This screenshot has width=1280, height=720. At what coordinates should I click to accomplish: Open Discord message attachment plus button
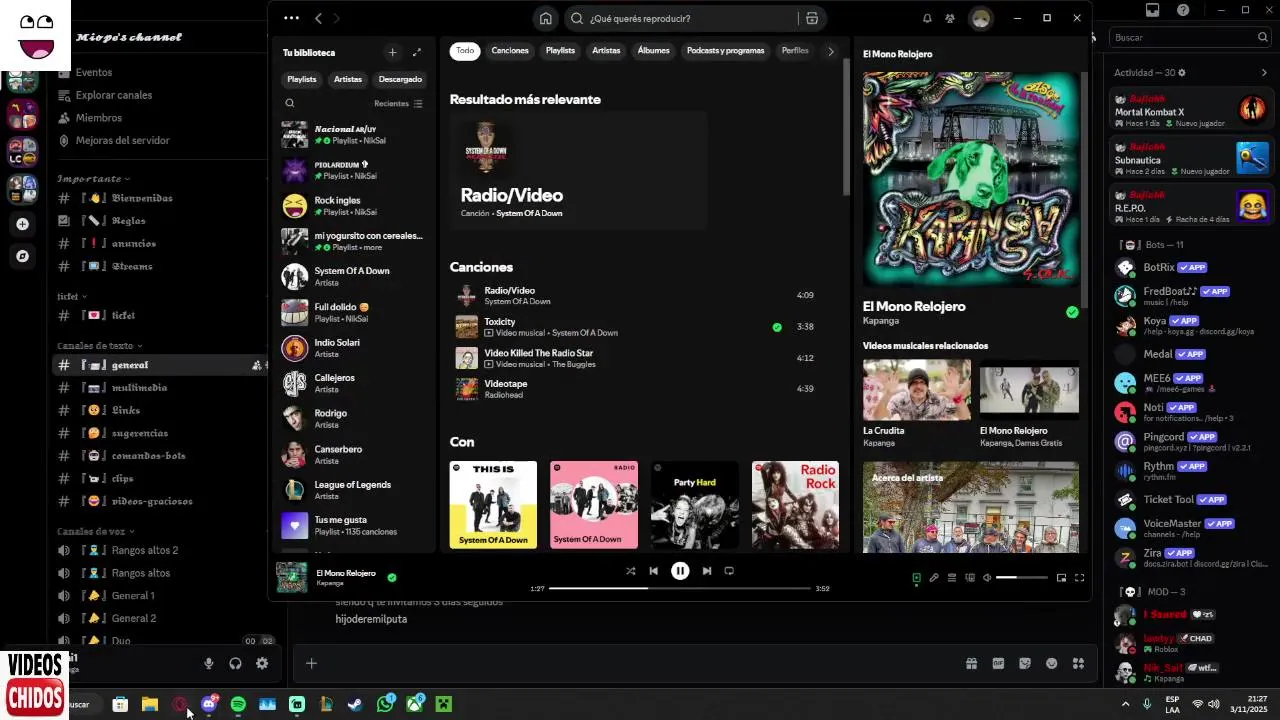[x=311, y=663]
